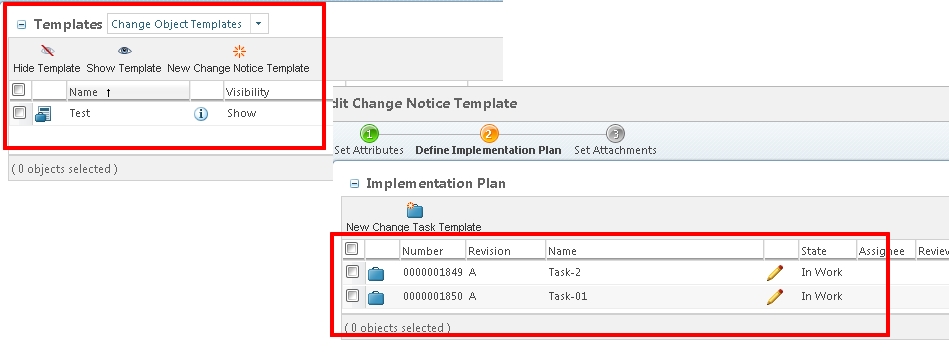
Task: Open Define Implementation Plan step label
Action: (x=488, y=150)
